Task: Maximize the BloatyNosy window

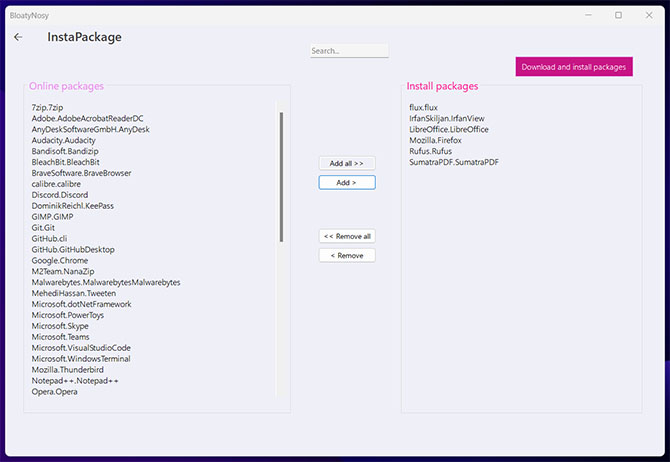Action: point(618,15)
